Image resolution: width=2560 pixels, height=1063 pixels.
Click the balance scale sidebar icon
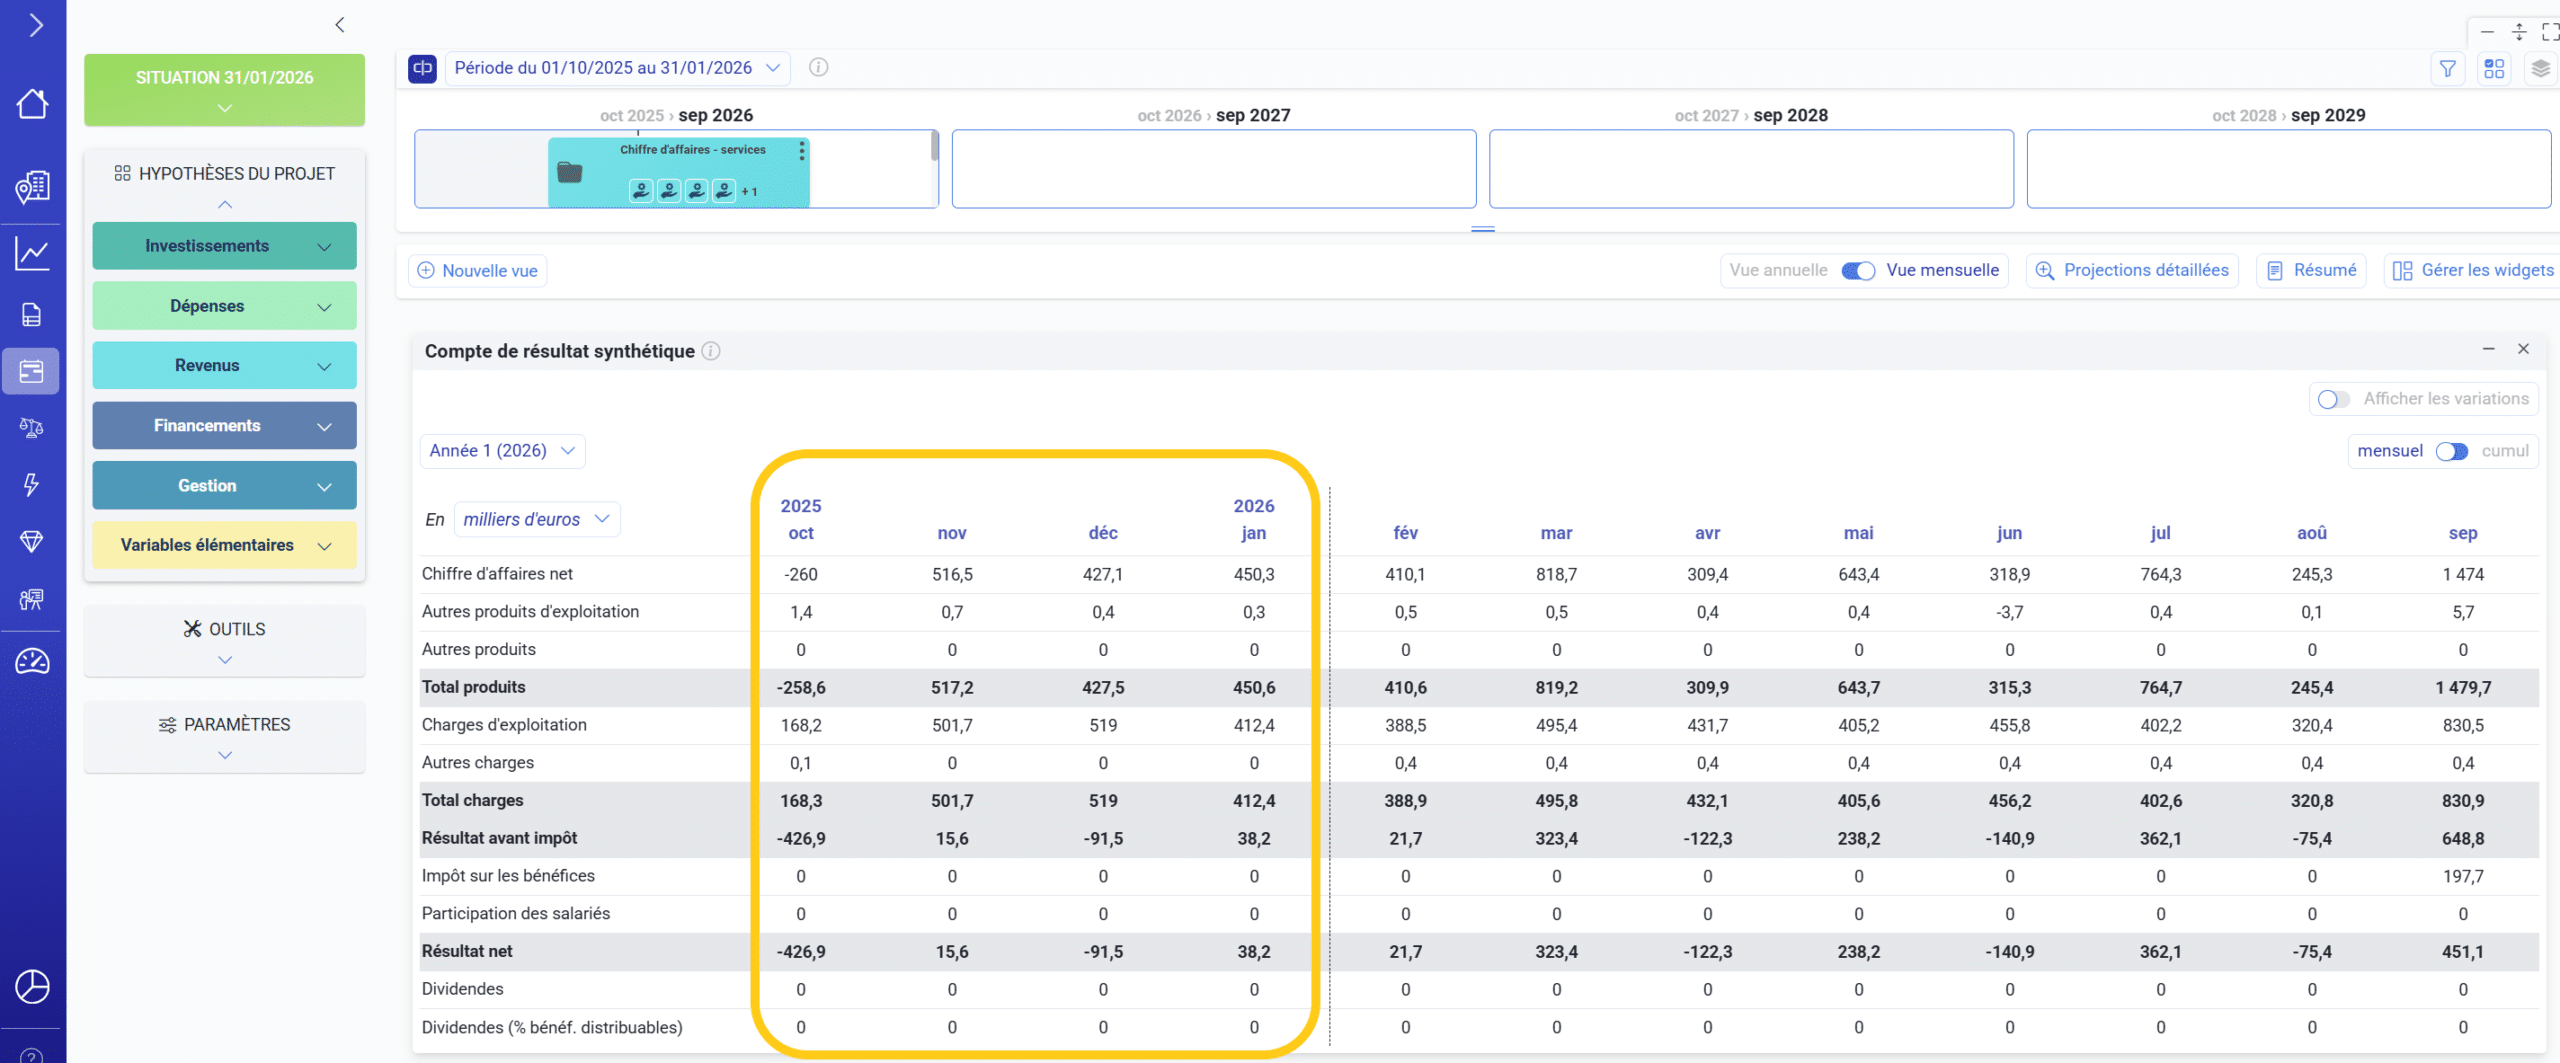point(32,428)
